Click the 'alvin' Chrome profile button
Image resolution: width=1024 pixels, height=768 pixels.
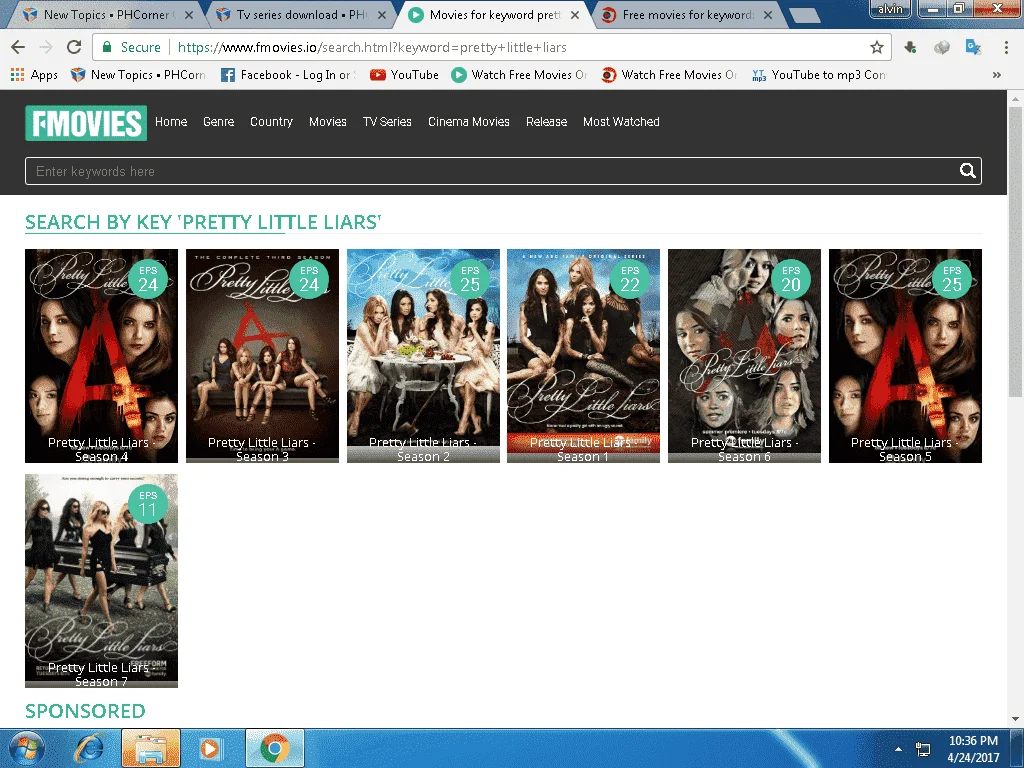889,8
